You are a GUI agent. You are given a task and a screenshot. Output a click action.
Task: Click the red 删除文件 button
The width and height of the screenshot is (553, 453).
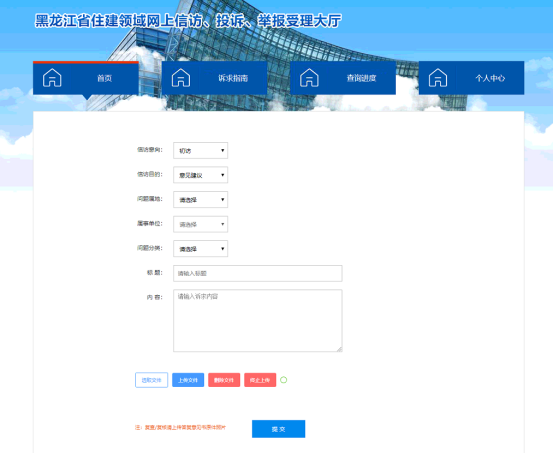(224, 380)
